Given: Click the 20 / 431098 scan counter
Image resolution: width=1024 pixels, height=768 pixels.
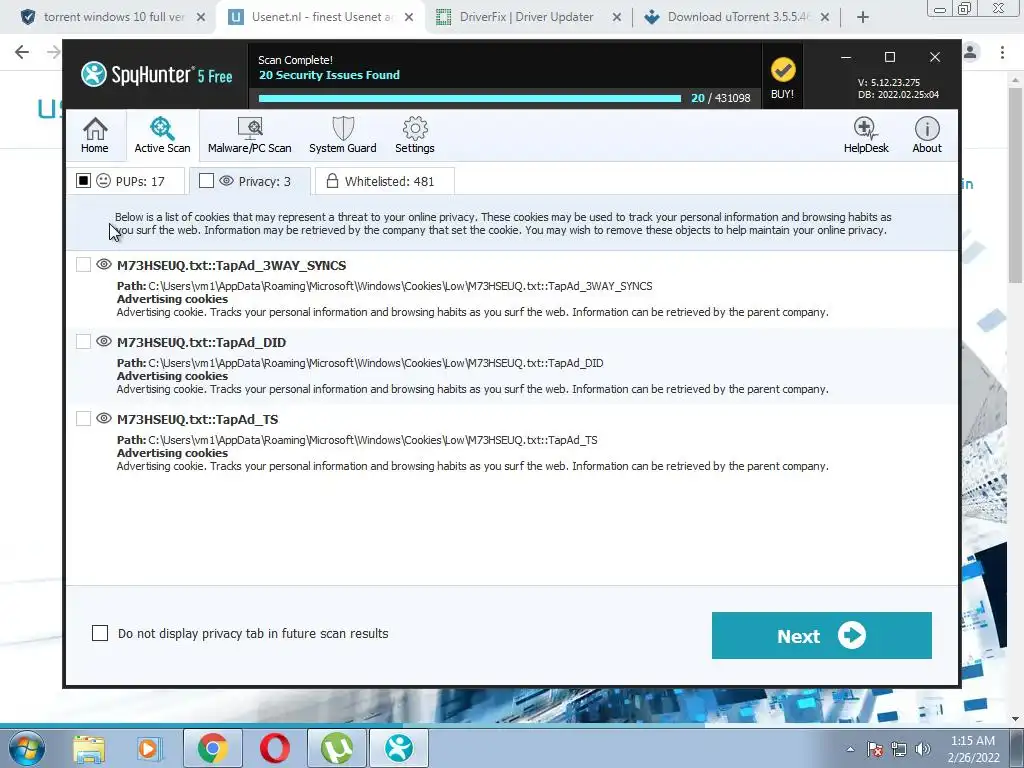Looking at the screenshot, I should 721,98.
